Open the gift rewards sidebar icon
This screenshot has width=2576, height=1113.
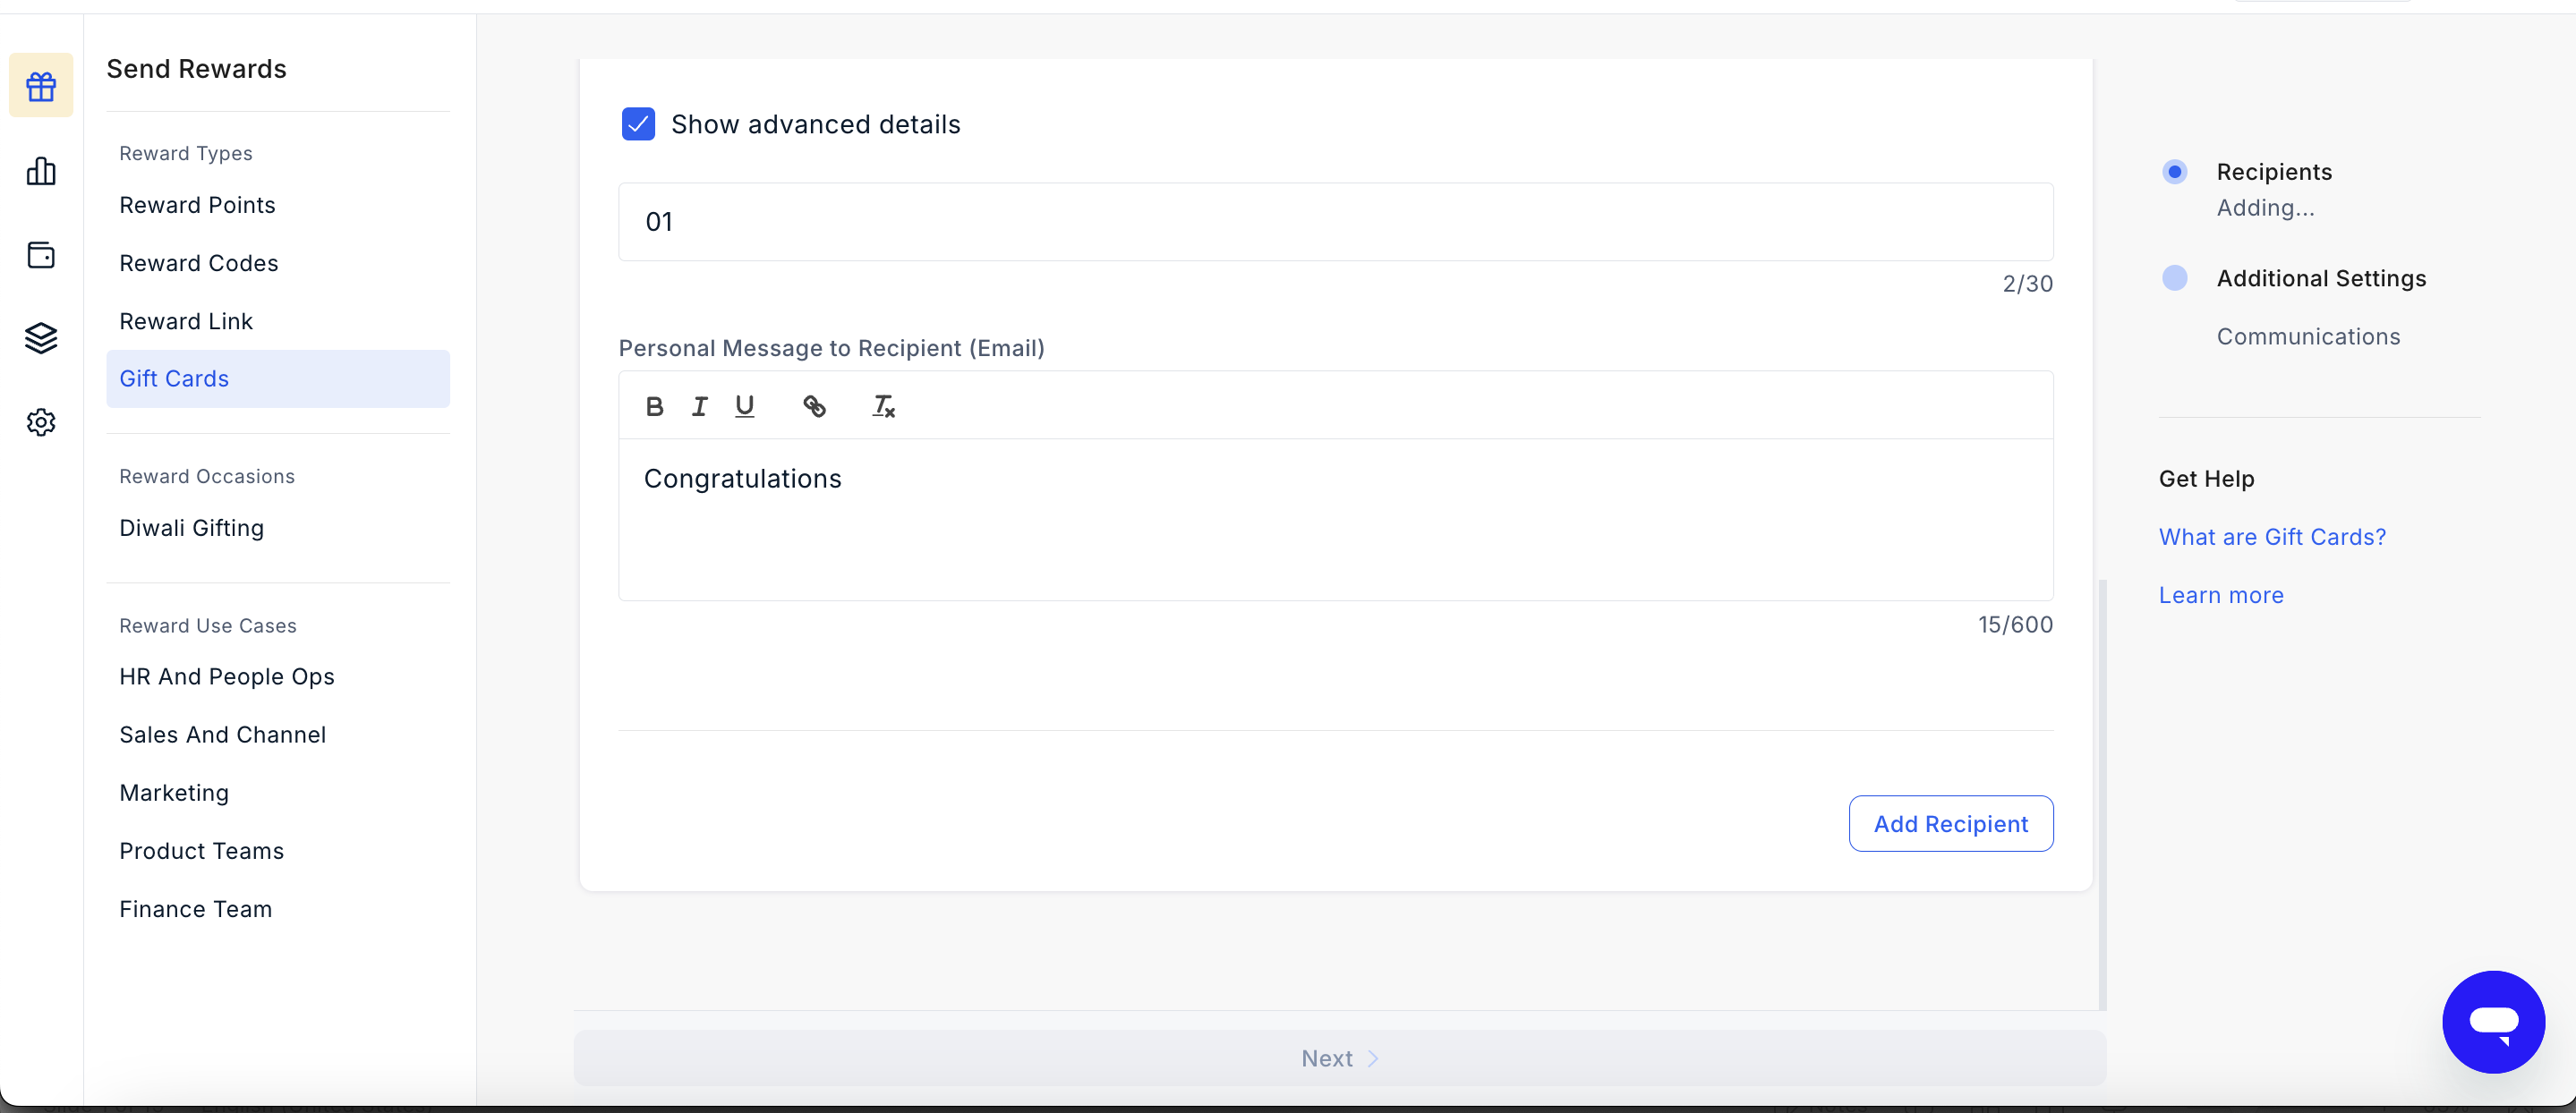point(41,86)
